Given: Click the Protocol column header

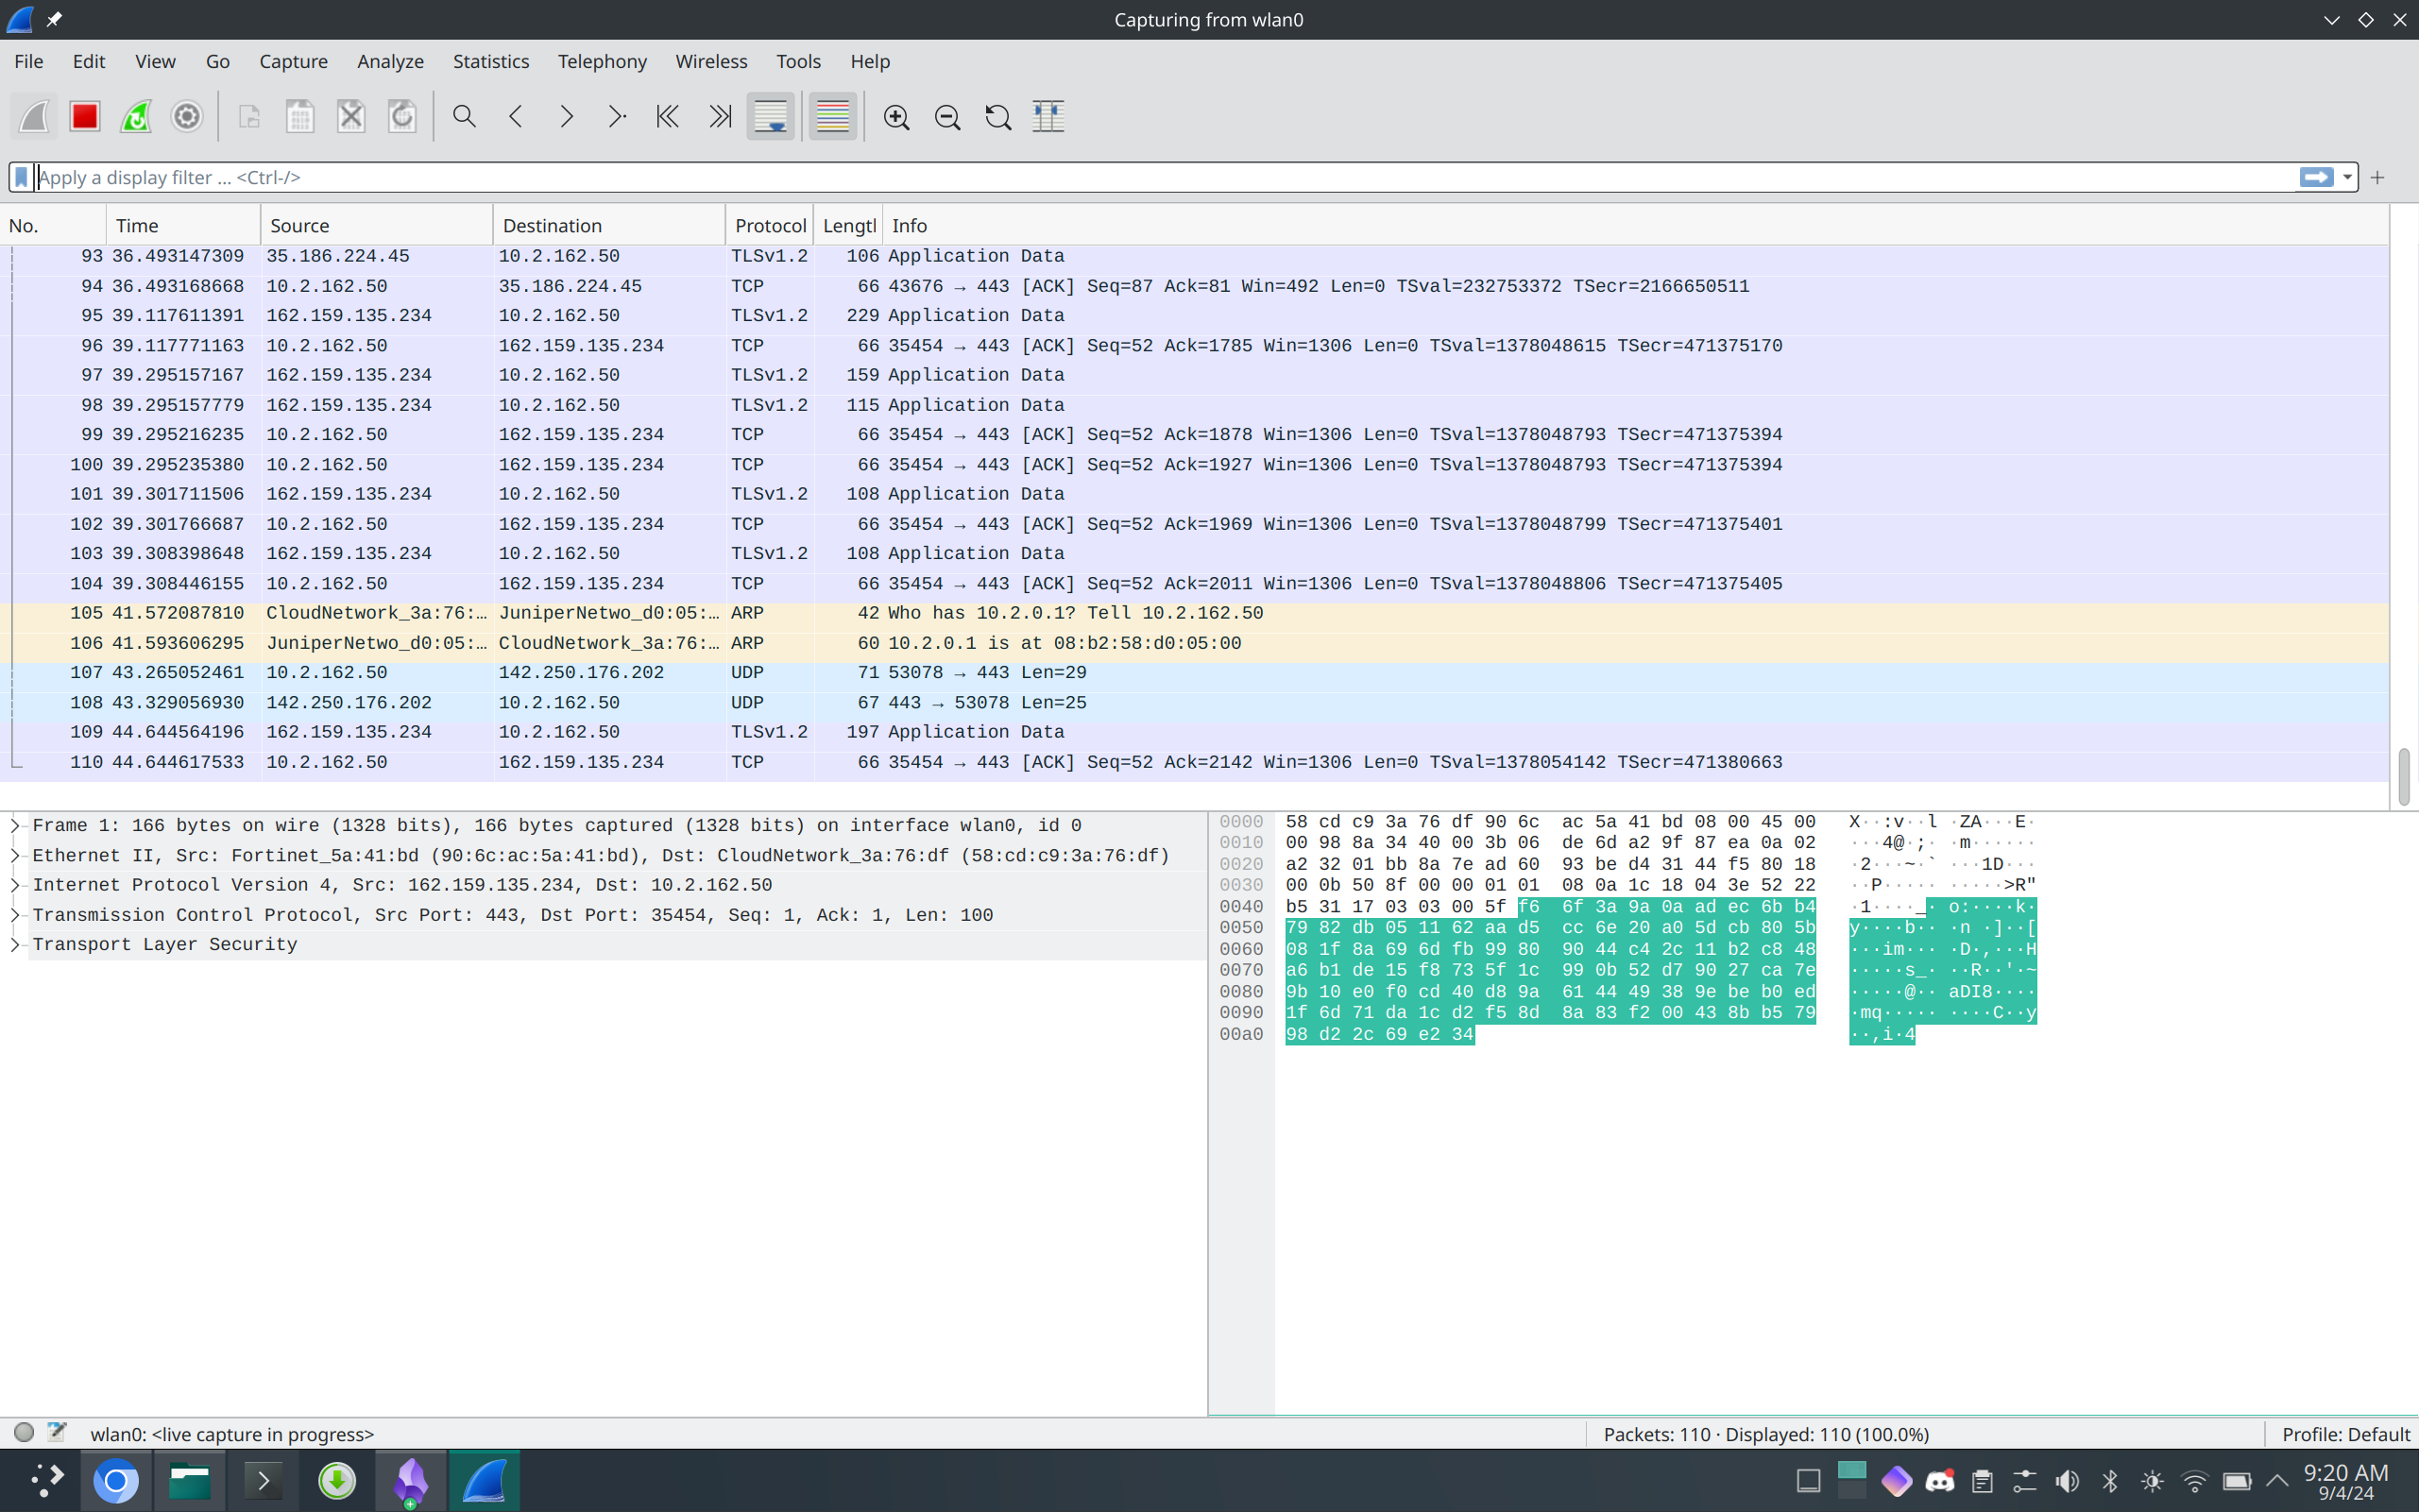Looking at the screenshot, I should 769,226.
